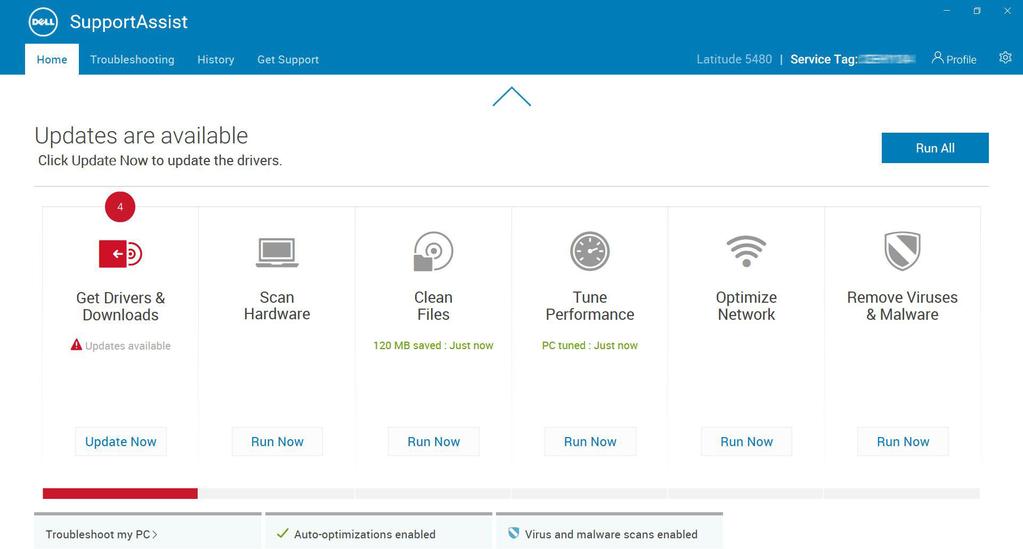Click Virus and malware scans enabled tile

tap(609, 531)
